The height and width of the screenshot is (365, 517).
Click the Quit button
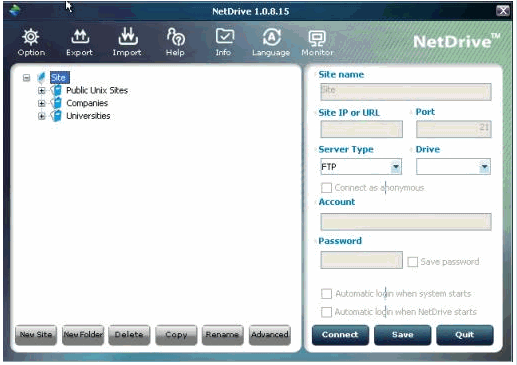click(x=465, y=335)
